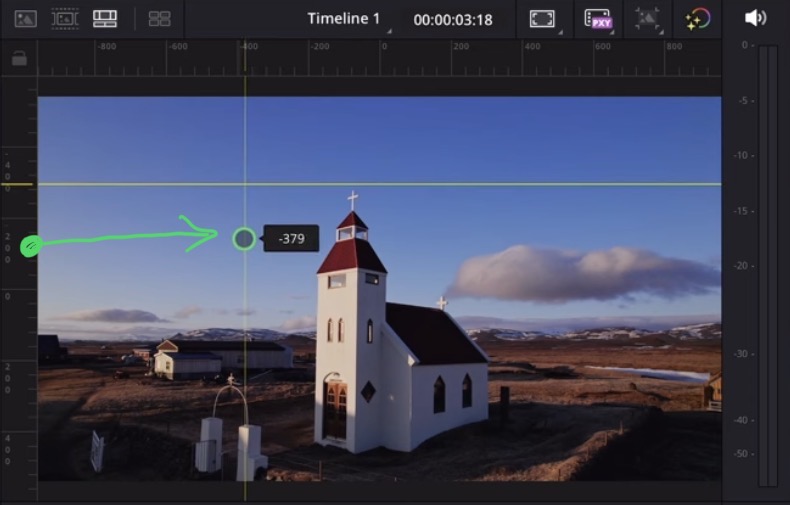Screen dimensions: 790x505
Task: Click the audio level meter bars
Action: coord(767,265)
